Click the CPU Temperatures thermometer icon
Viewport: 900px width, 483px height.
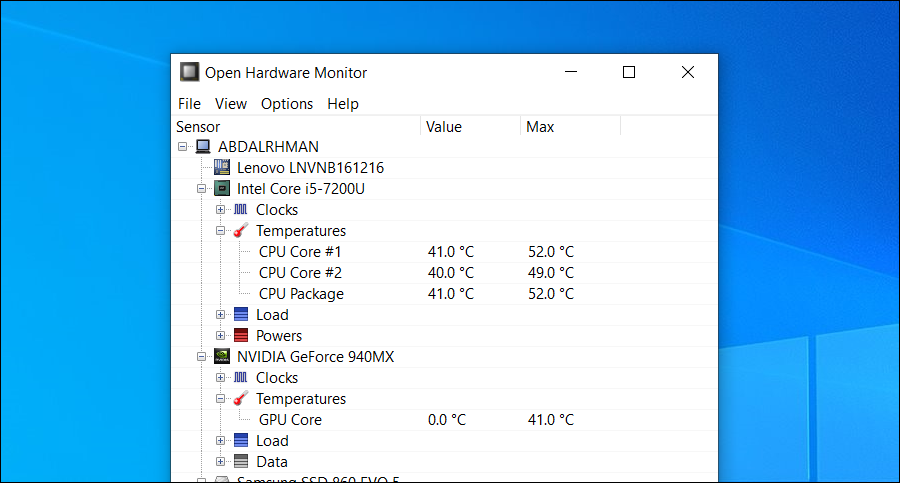(240, 231)
